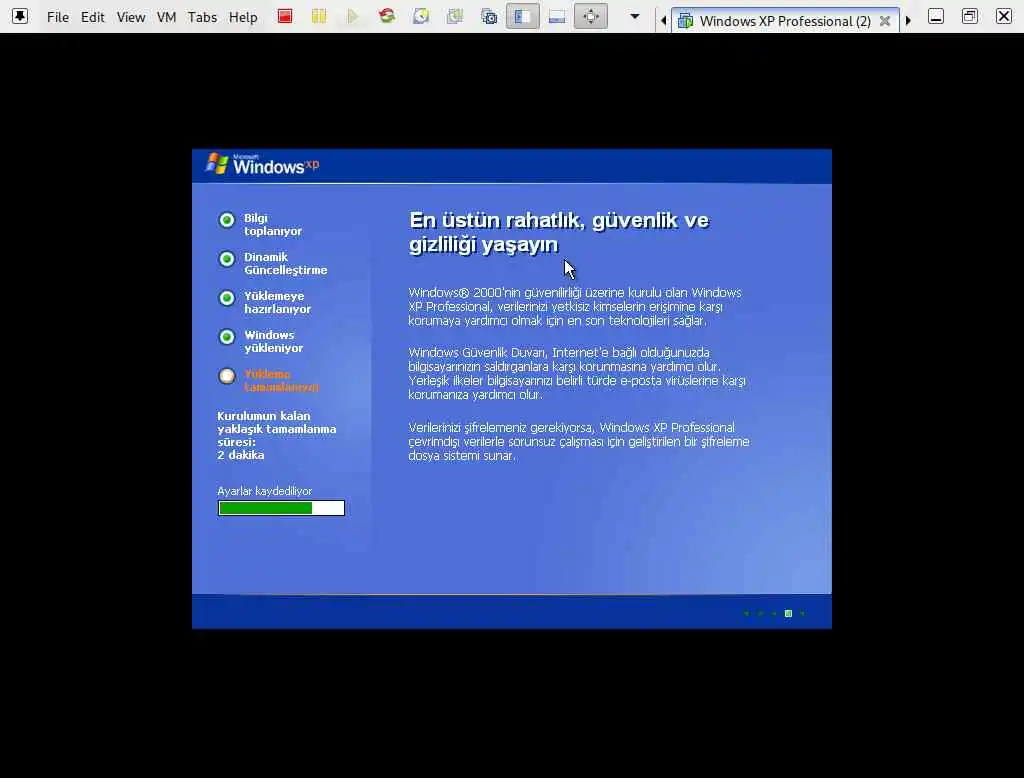Click the Yükleme tamamlanıyor step indicator
Screen dimensions: 1024x778
227,376
